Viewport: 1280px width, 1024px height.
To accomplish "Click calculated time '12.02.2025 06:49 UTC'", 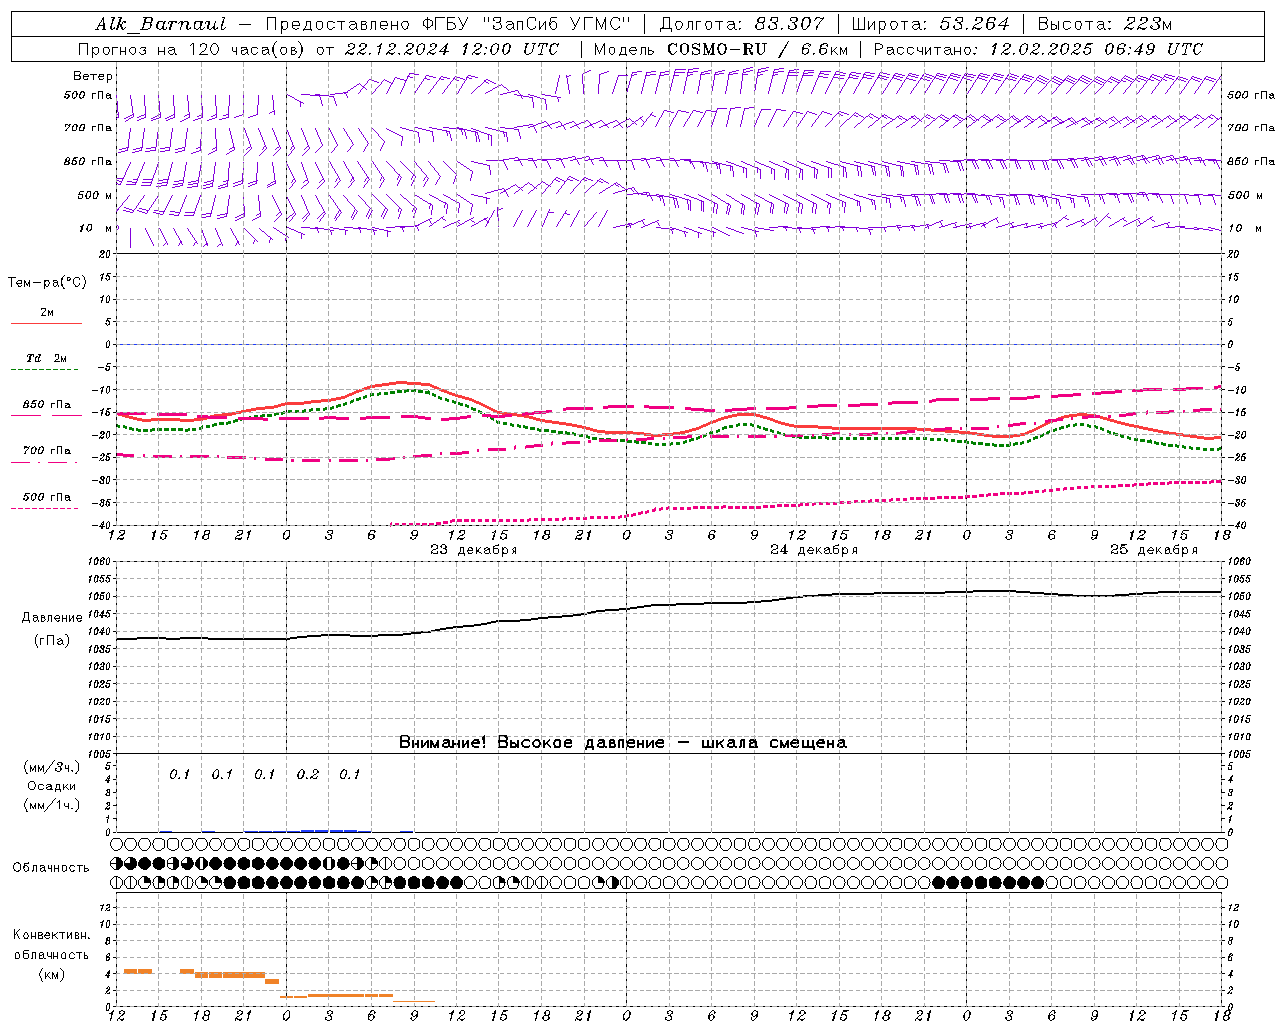I will (x=1096, y=49).
